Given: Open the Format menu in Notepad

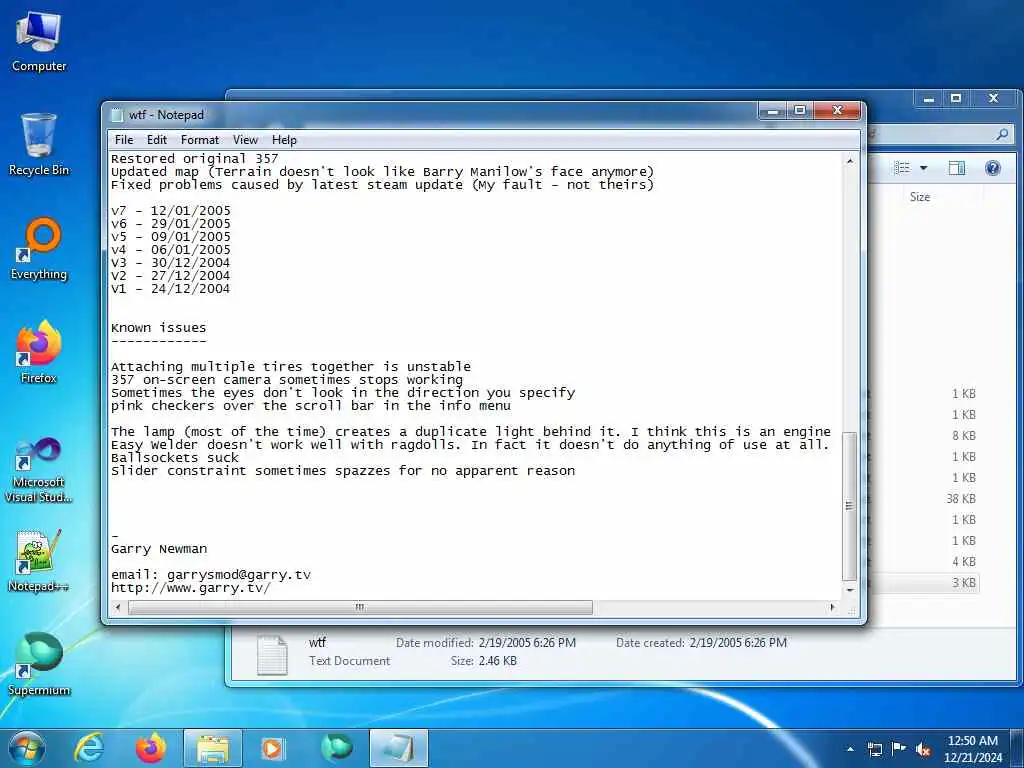Looking at the screenshot, I should point(199,140).
